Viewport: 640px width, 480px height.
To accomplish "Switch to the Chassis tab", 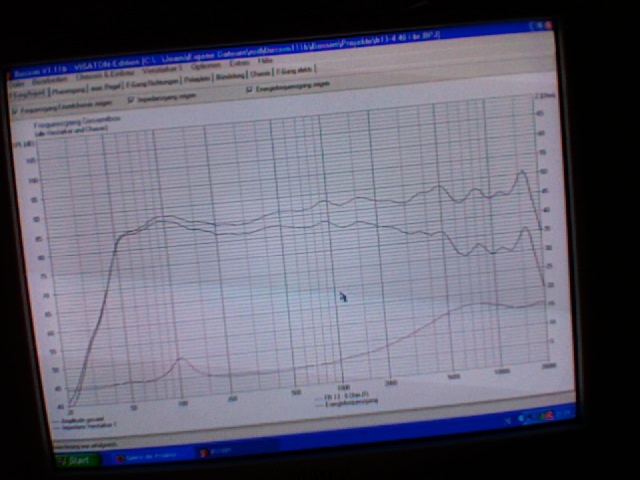I will click(x=259, y=74).
